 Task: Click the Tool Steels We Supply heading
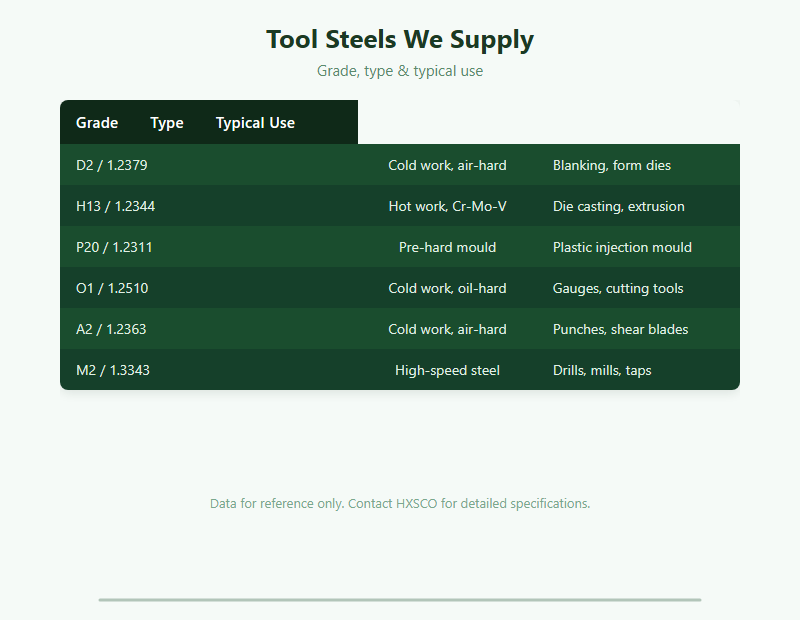(400, 39)
